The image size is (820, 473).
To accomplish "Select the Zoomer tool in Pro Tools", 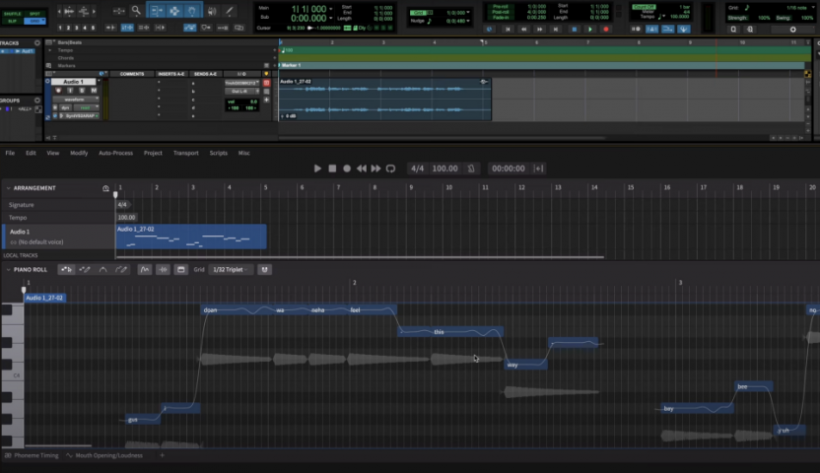I will [136, 10].
